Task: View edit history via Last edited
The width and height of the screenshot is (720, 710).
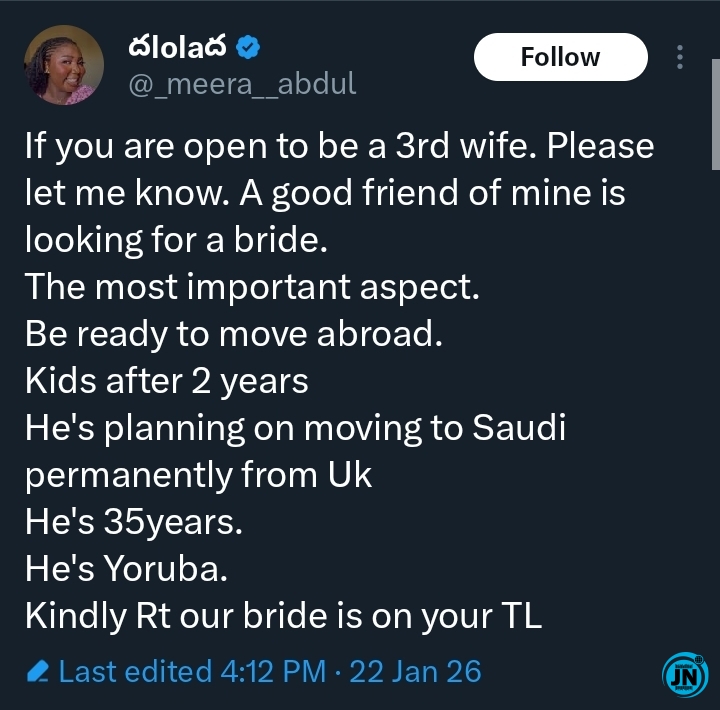Action: coord(137,671)
